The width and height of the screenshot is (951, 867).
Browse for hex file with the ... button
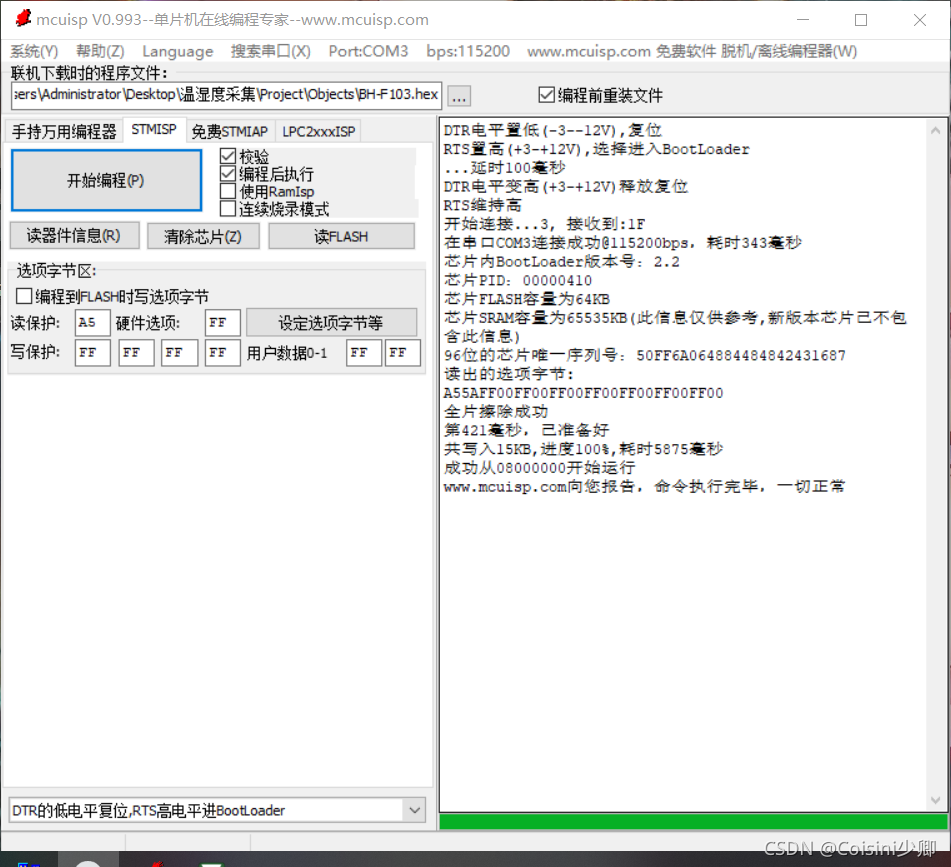click(x=459, y=96)
